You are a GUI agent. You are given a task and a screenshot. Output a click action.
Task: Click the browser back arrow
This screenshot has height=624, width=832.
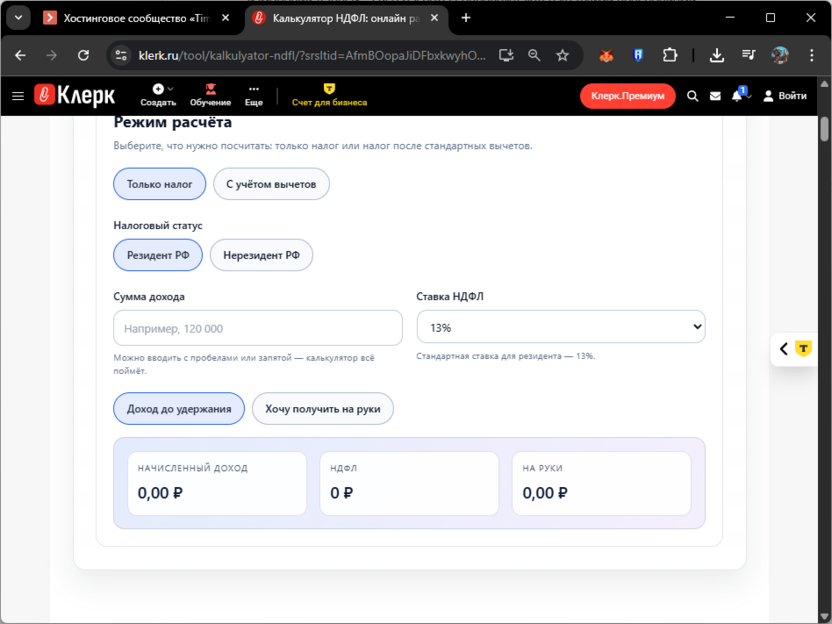coord(20,55)
